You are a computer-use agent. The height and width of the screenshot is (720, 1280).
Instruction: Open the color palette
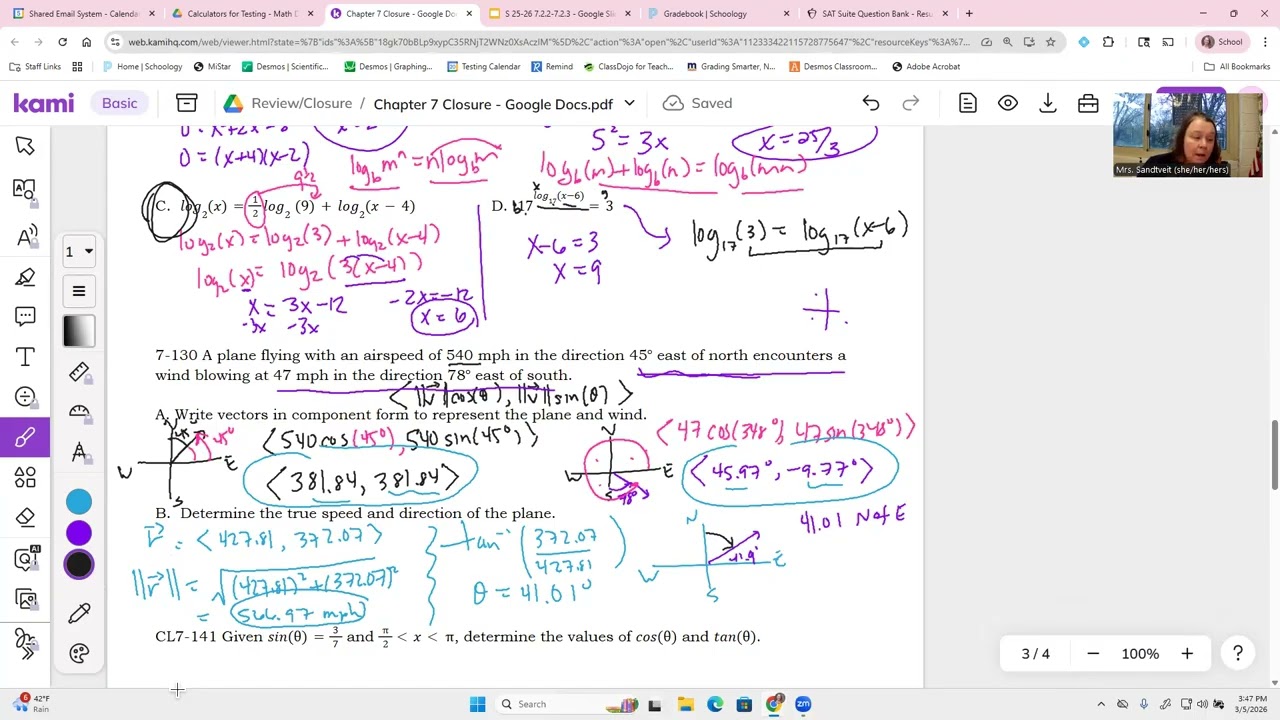79,653
